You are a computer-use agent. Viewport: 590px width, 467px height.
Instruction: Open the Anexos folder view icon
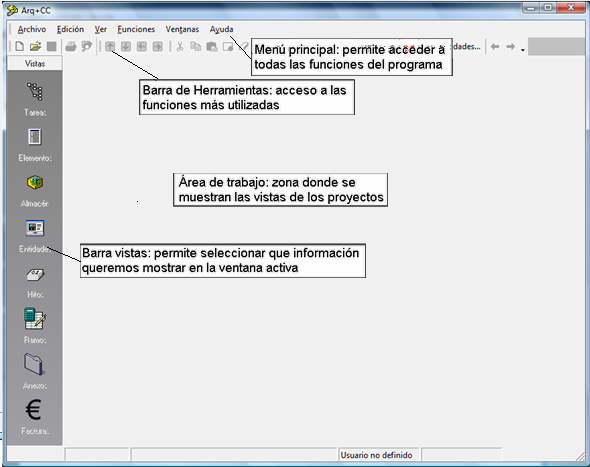[x=34, y=364]
